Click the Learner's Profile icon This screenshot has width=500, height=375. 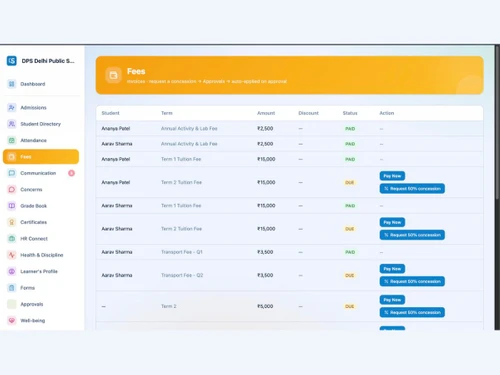pos(12,271)
